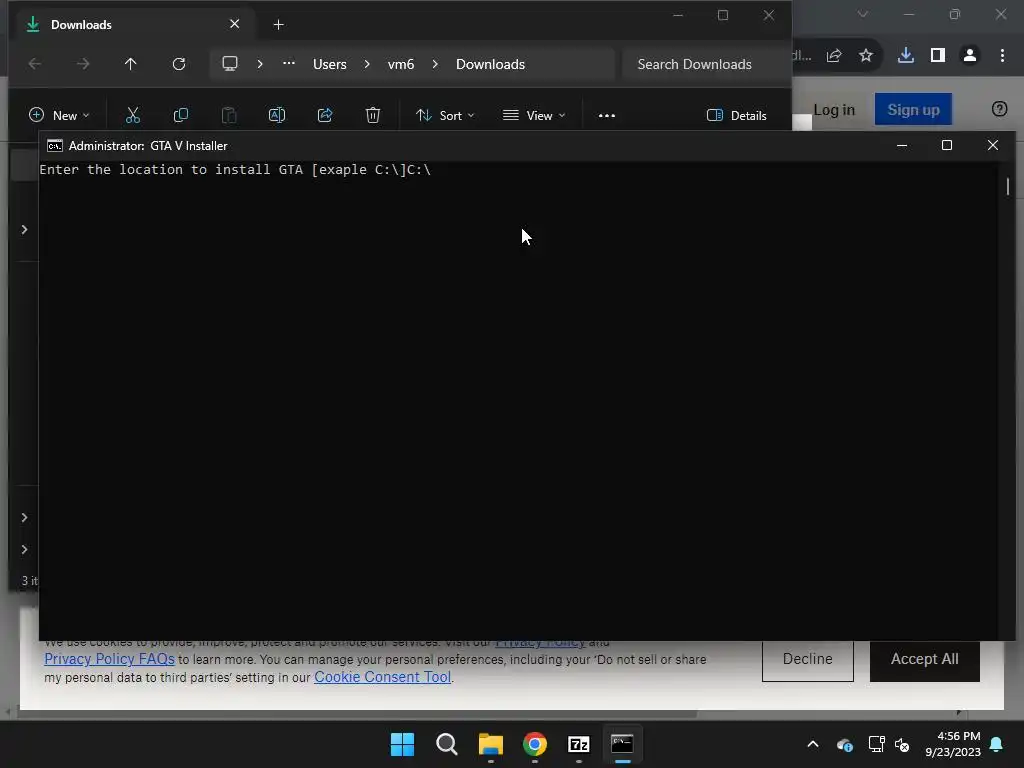
Task: Open the Cookie Consent Tool link
Action: point(383,677)
